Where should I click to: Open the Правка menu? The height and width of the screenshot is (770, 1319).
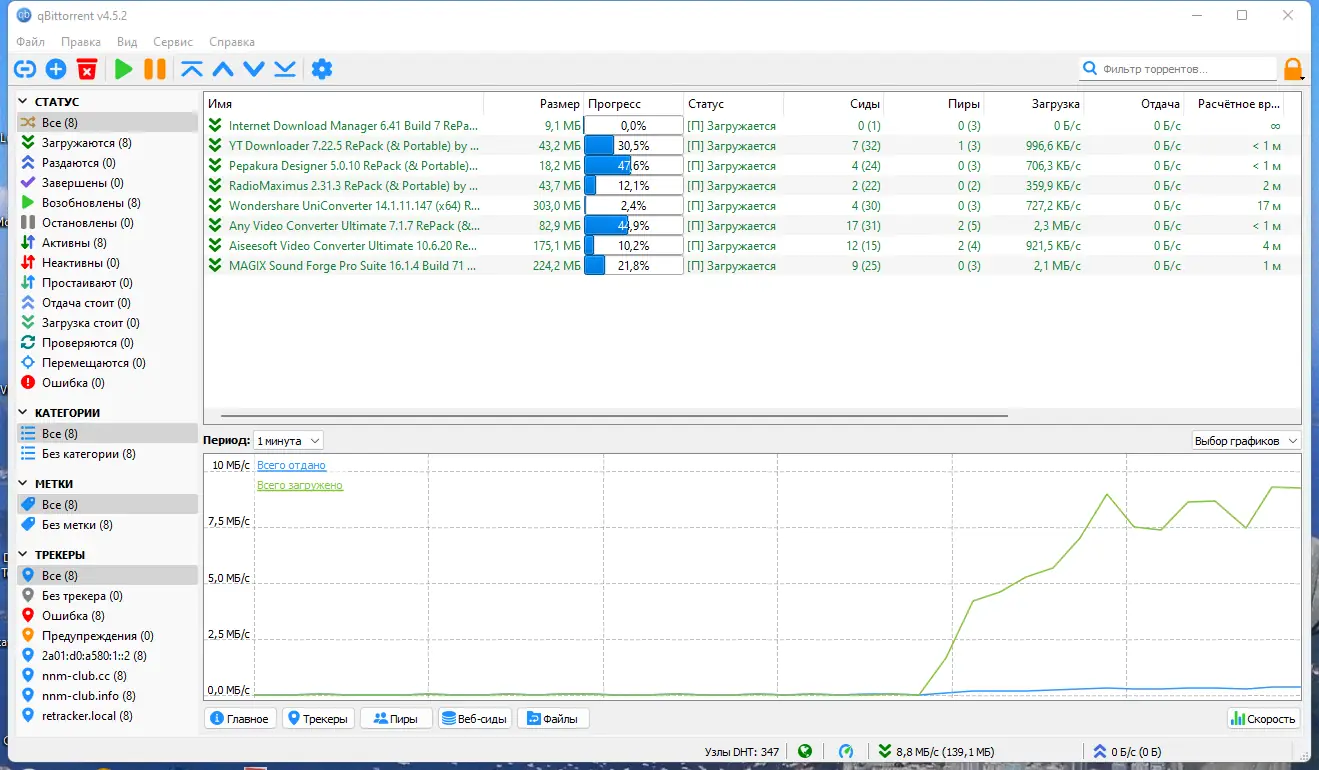(81, 42)
